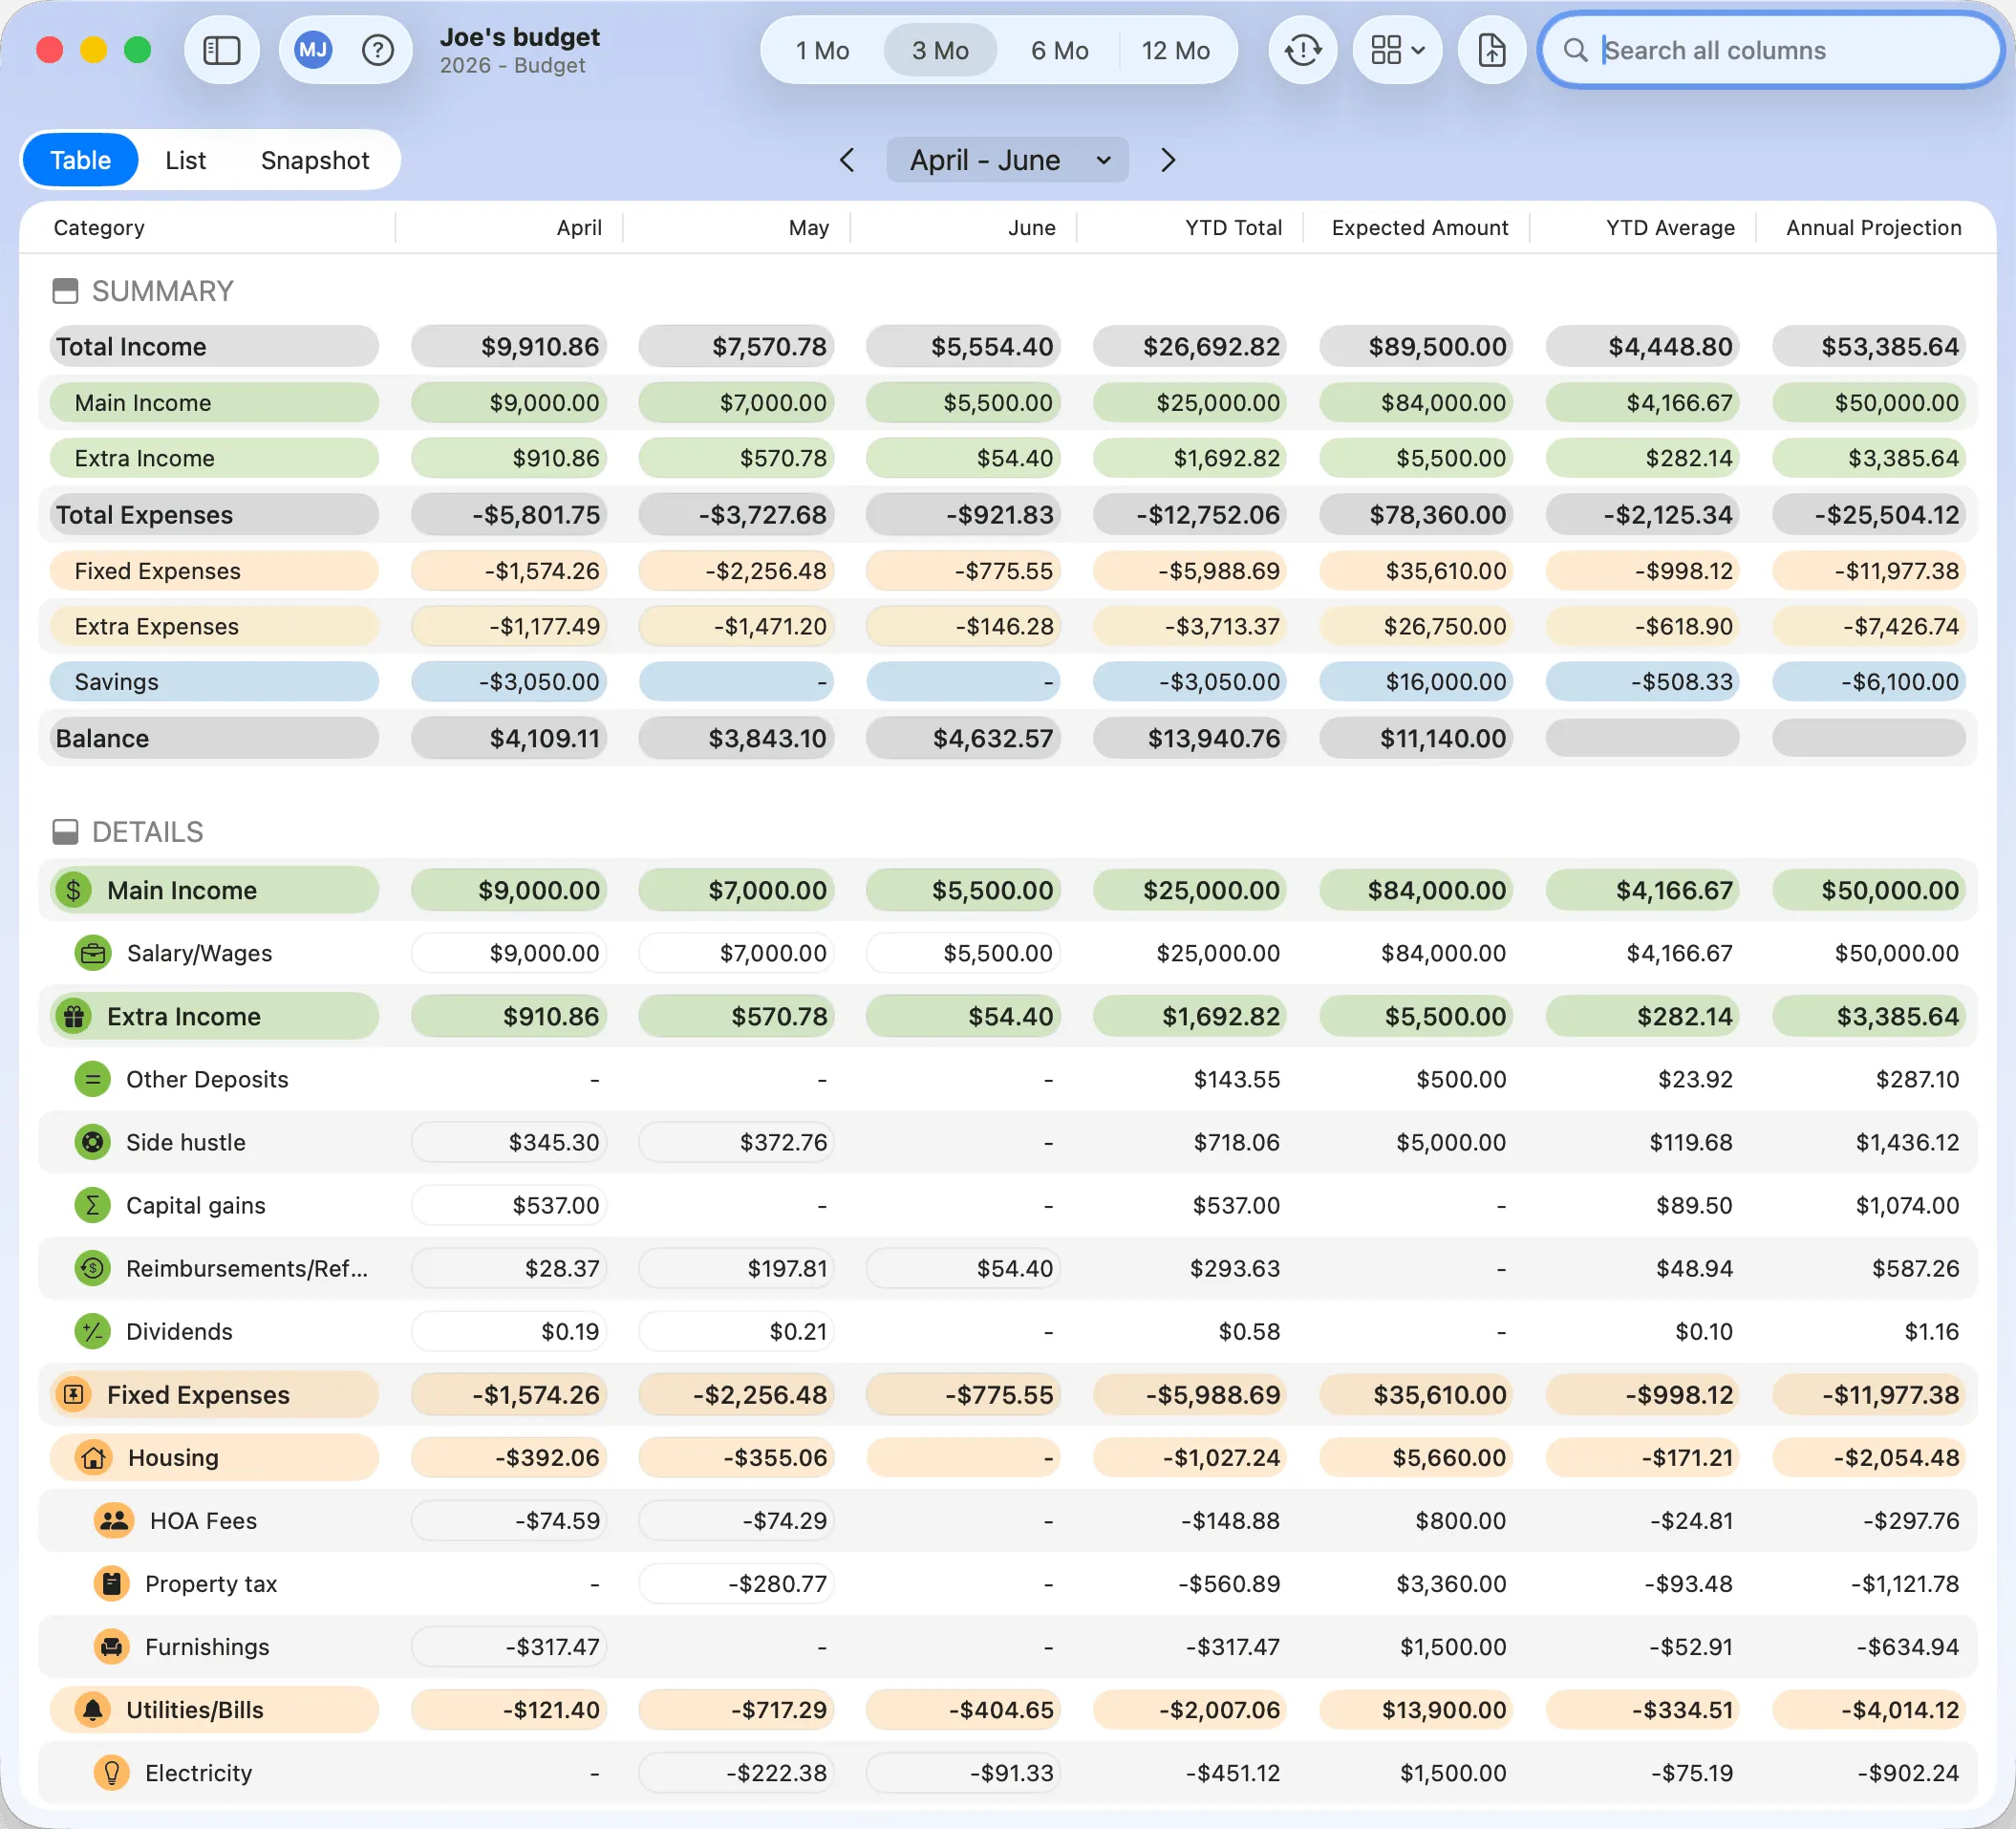This screenshot has height=1829, width=2016.
Task: Collapse the Main Income details group
Action: (214, 890)
